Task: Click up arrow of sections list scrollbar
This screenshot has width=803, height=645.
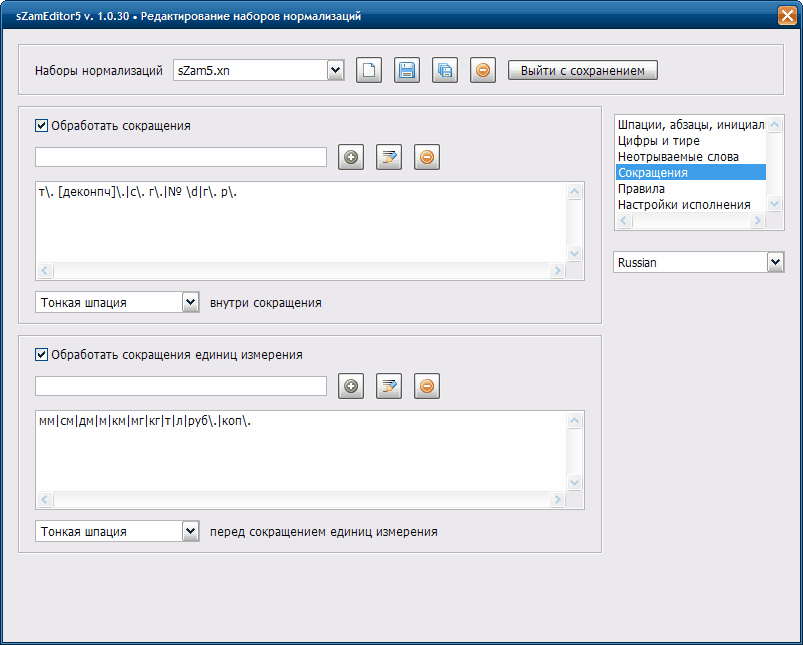Action: [774, 124]
